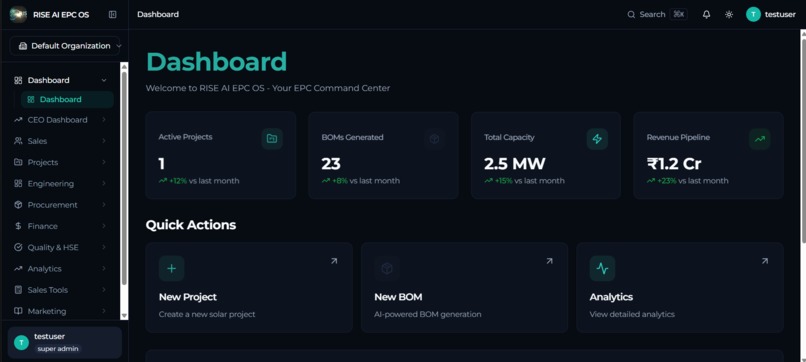Toggle the light/dark theme sun icon

[x=729, y=14]
